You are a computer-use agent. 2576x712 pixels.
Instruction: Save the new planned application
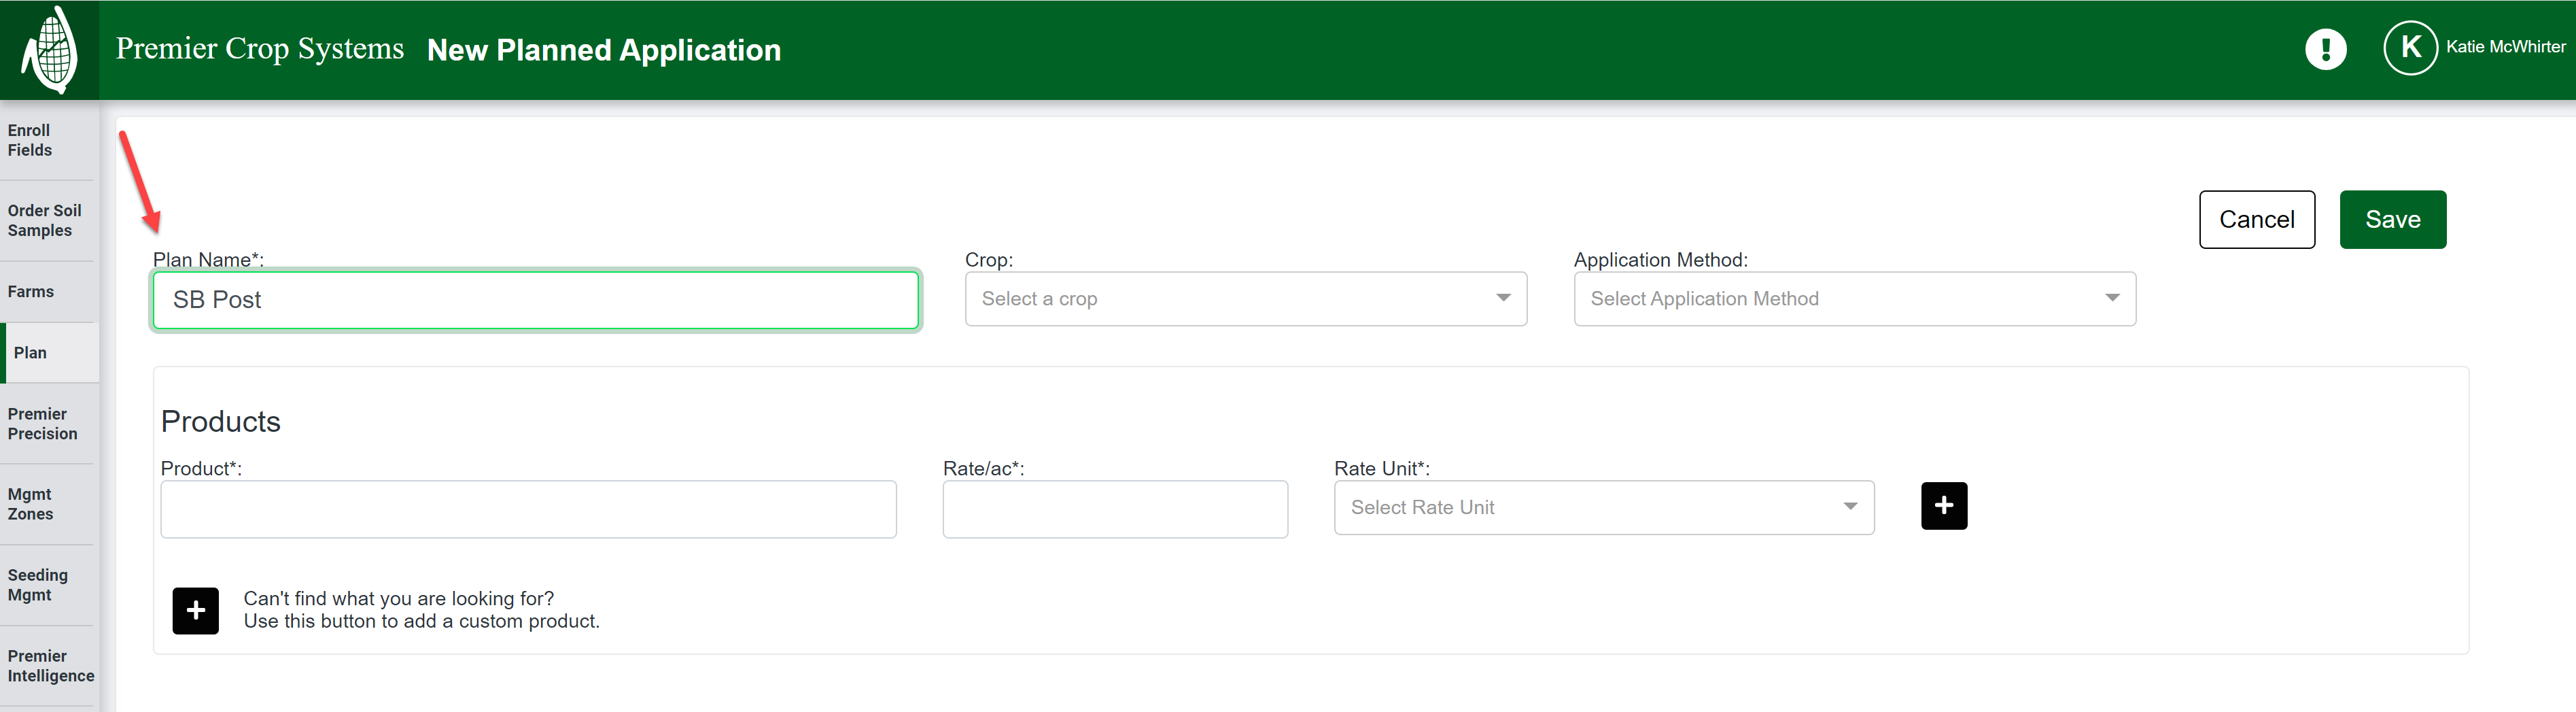click(x=2392, y=220)
